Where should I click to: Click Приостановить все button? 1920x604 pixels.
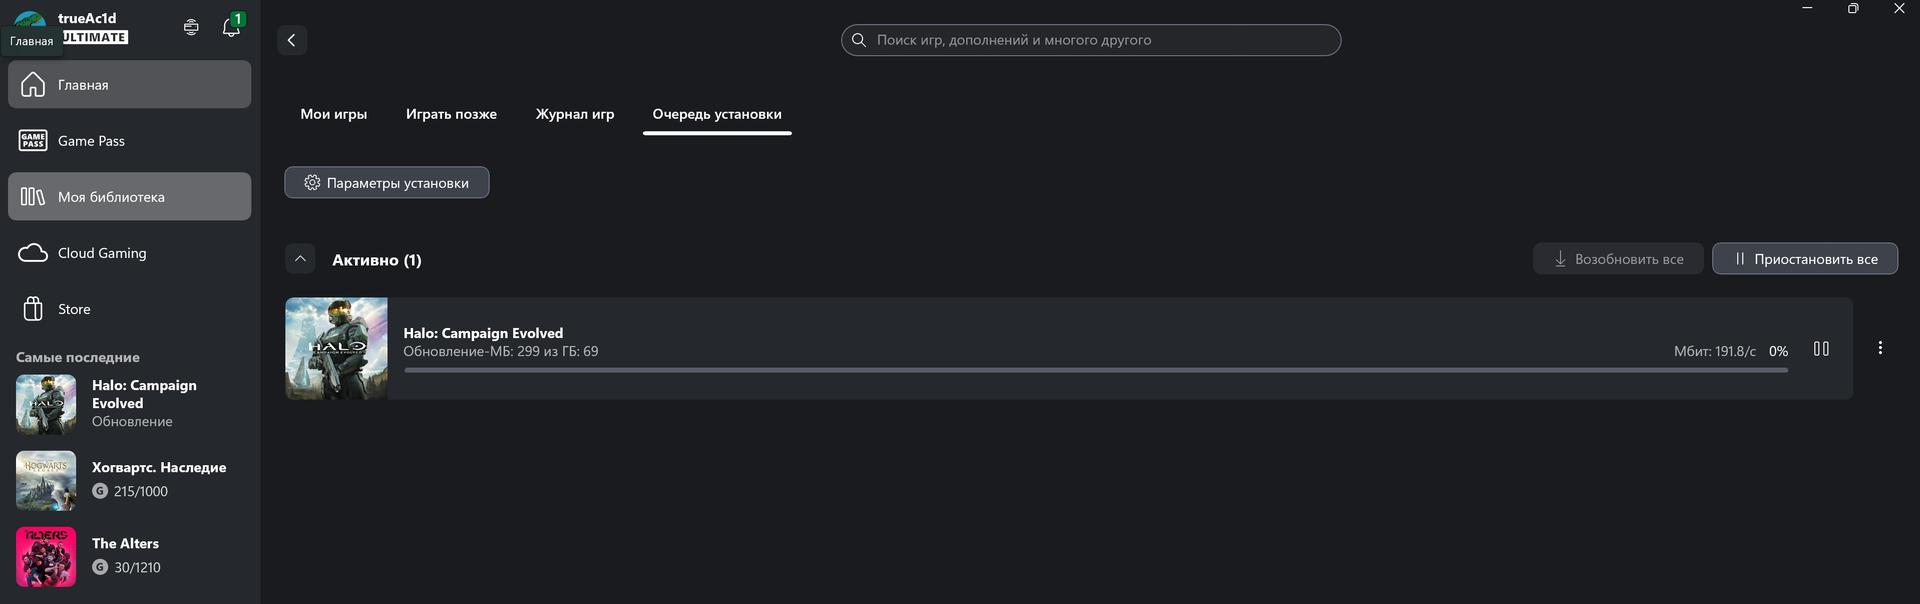(1805, 259)
